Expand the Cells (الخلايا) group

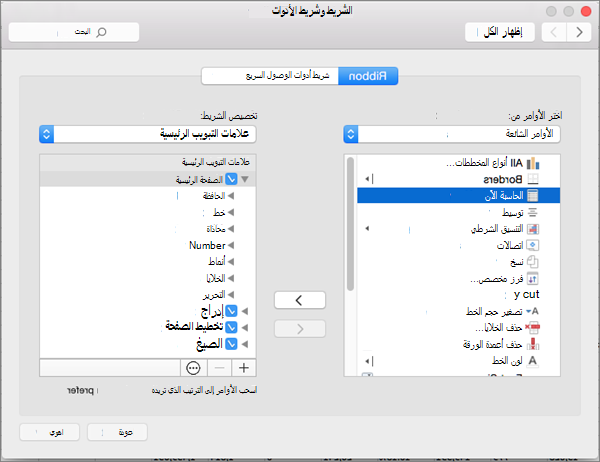tap(230, 278)
